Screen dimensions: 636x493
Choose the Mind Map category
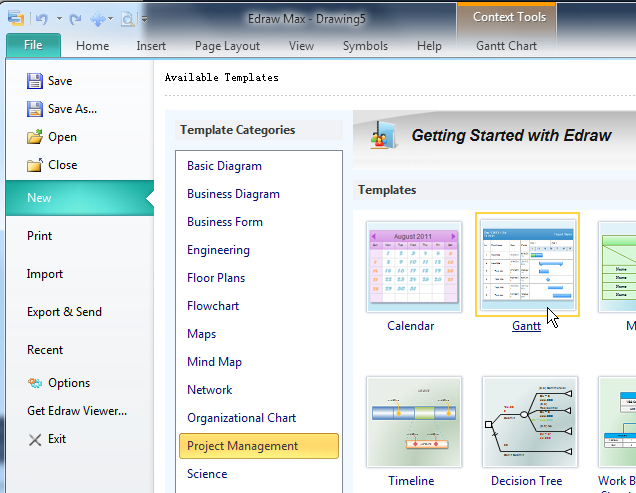[216, 362]
